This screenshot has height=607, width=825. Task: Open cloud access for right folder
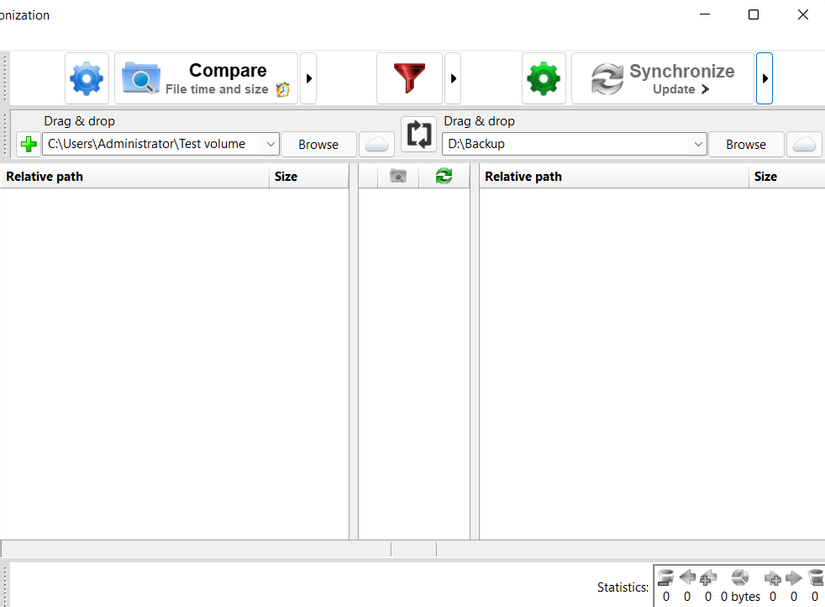tap(804, 144)
